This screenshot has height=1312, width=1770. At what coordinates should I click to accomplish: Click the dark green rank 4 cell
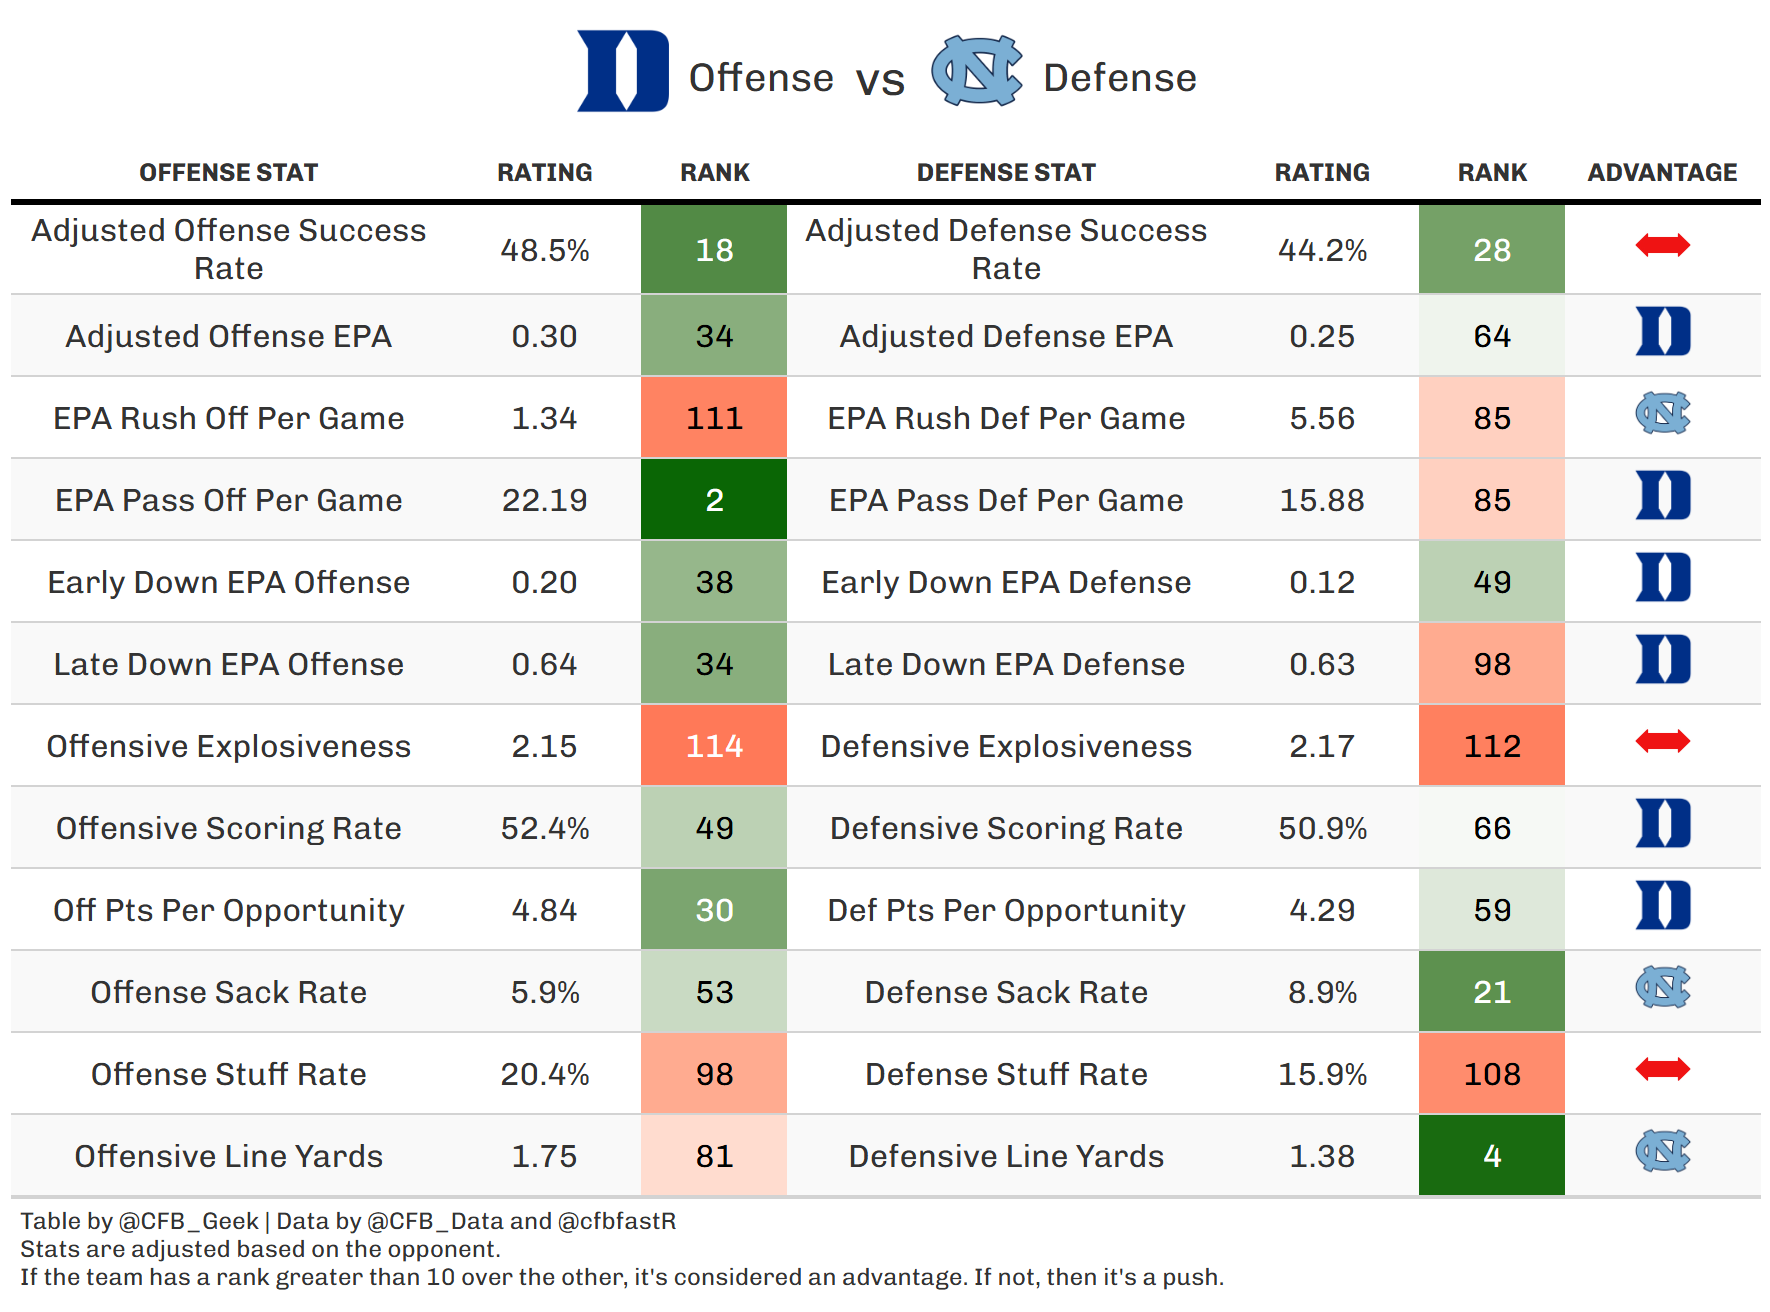click(1492, 1156)
